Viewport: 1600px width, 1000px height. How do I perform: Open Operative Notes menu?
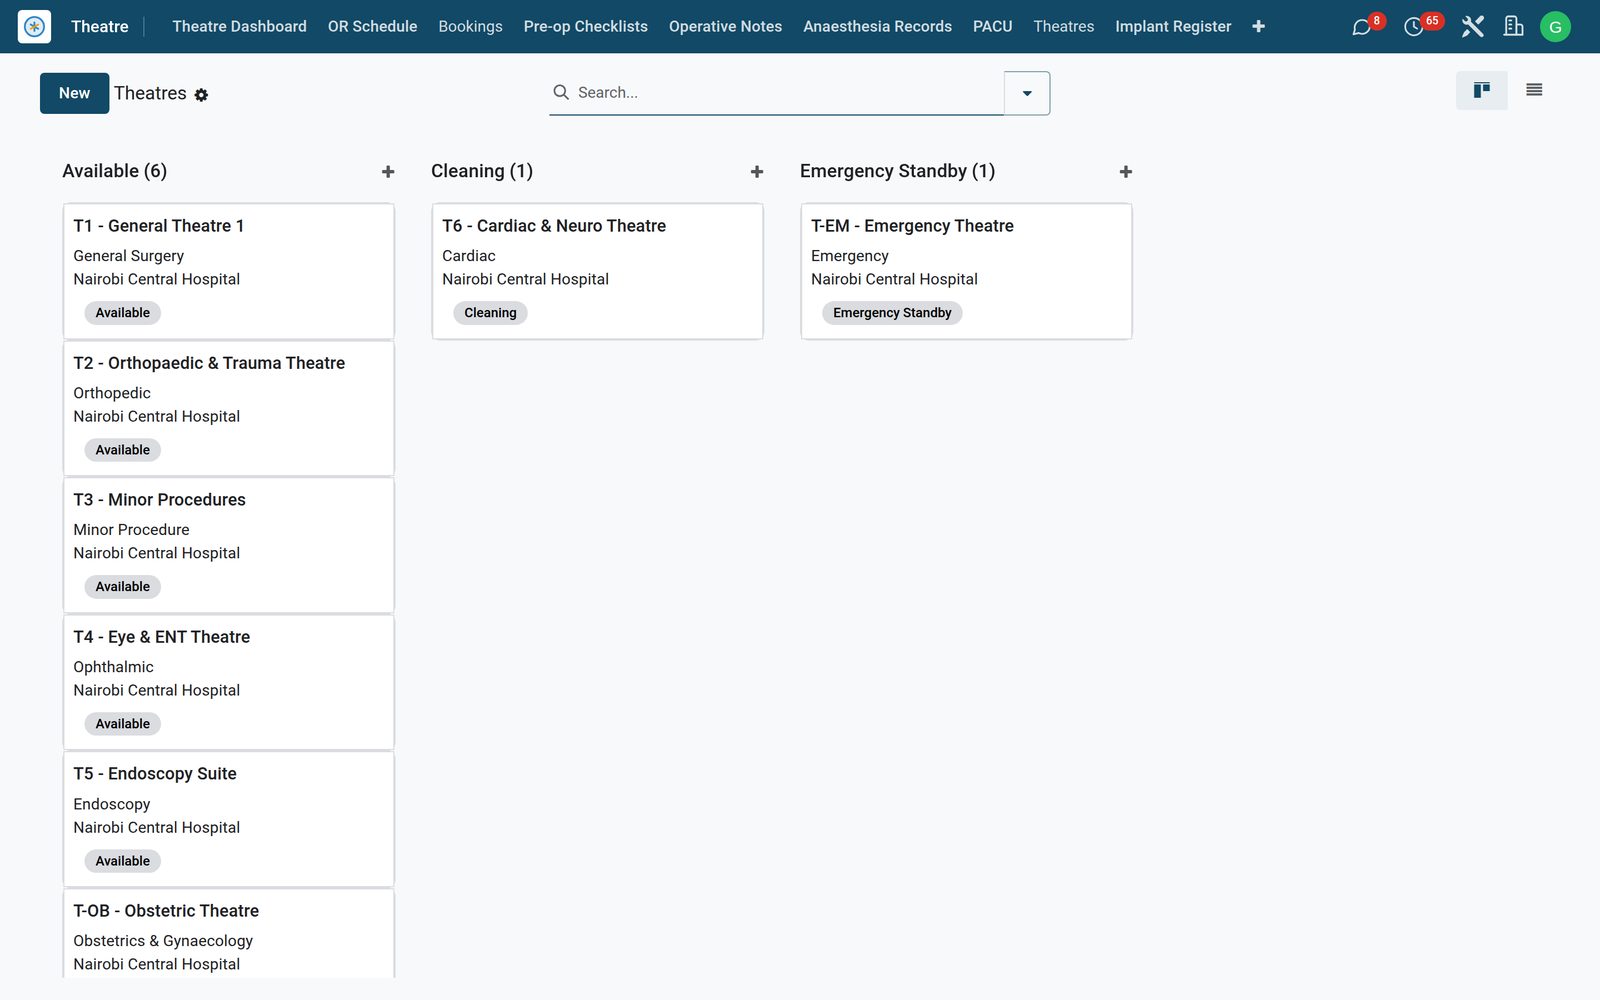(725, 26)
